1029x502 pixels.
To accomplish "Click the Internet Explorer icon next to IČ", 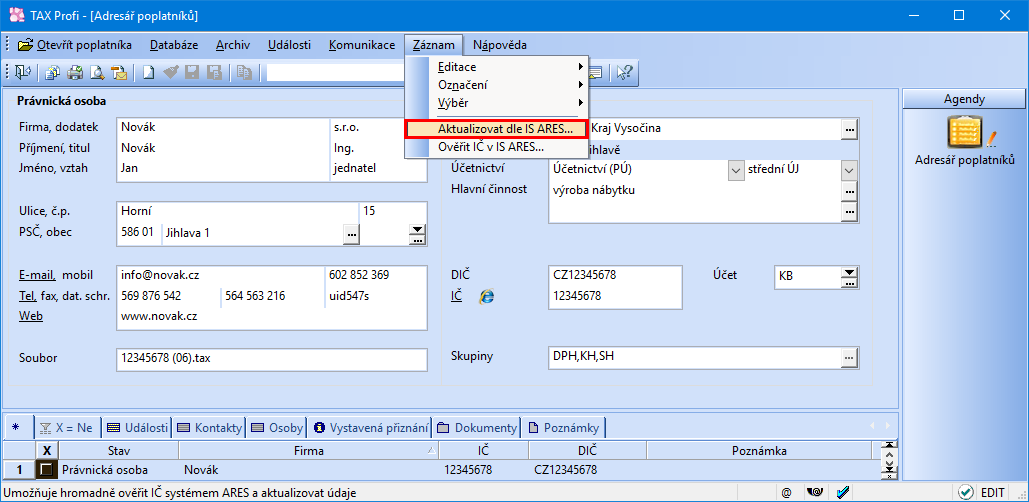I will point(486,297).
